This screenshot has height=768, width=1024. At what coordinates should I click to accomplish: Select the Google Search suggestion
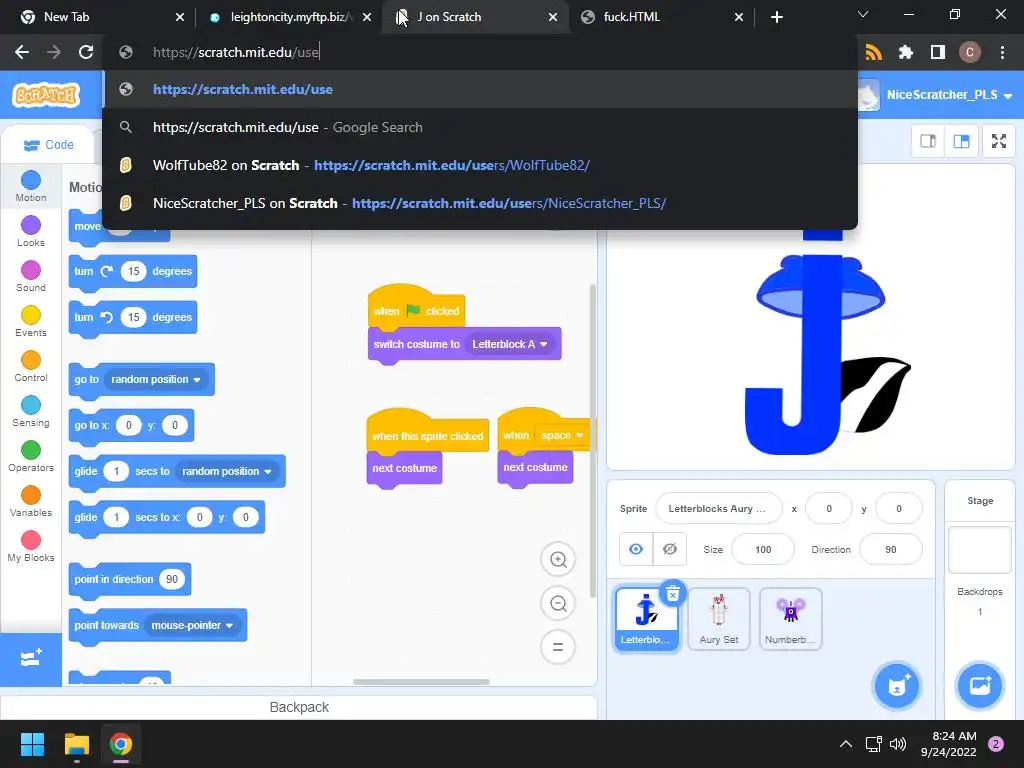click(480, 127)
